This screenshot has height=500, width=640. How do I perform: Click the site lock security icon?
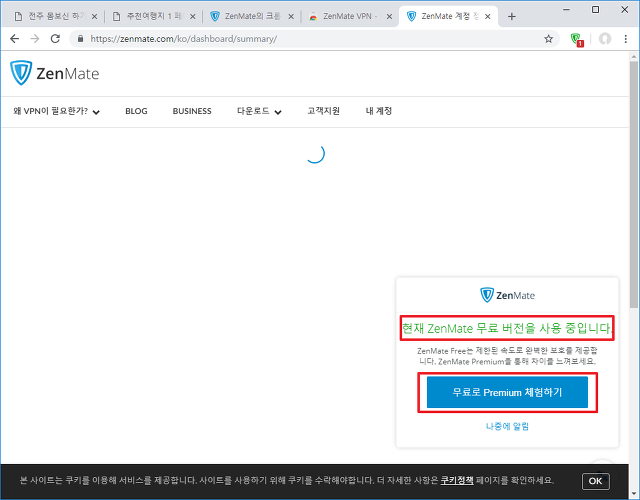click(80, 39)
